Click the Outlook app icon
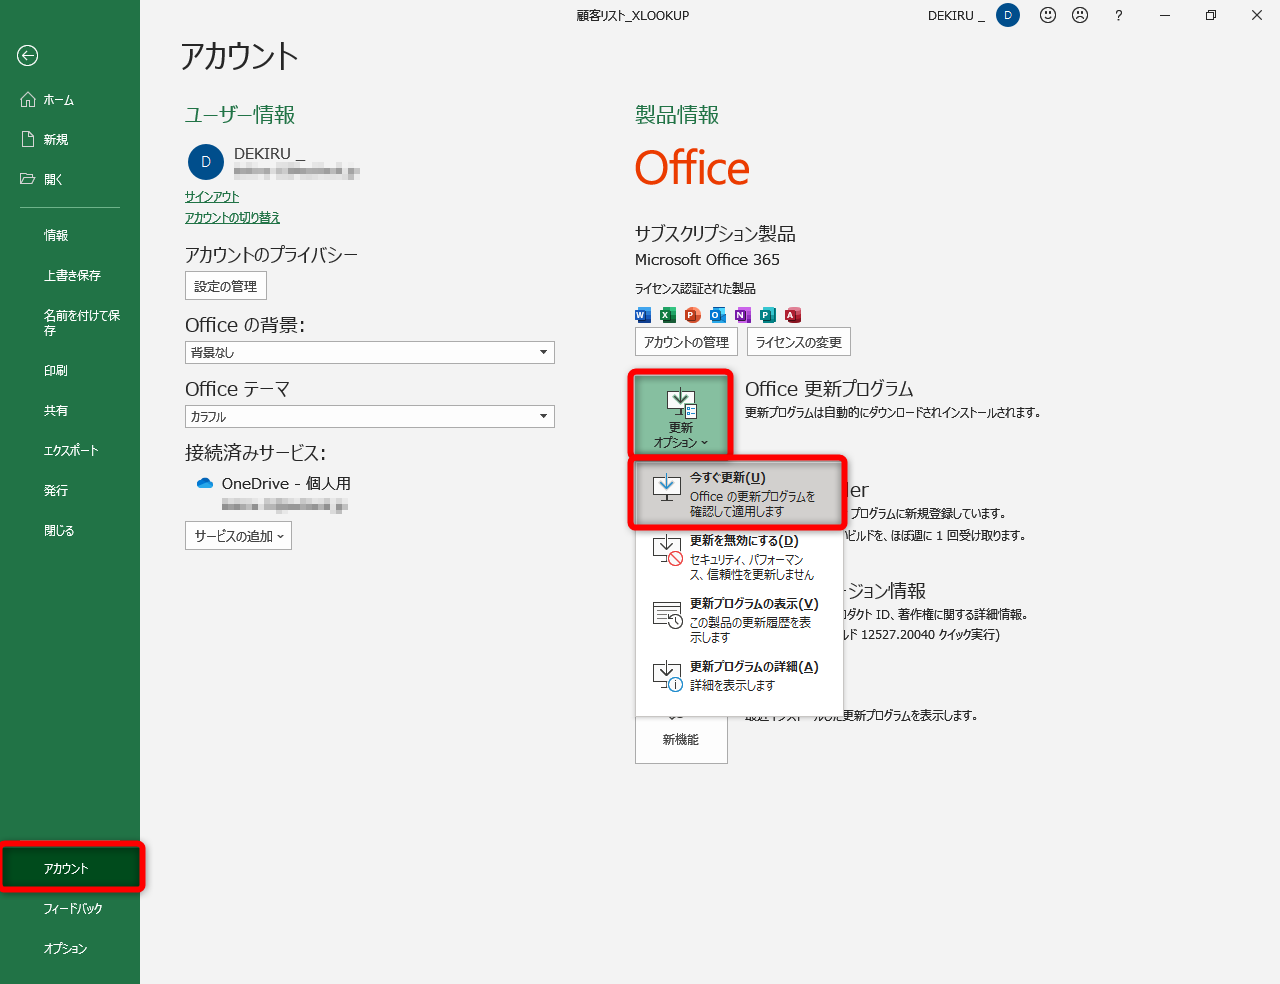 717,315
